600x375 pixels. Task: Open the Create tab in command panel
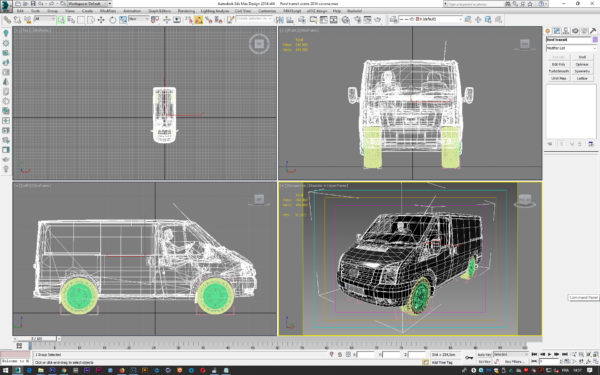point(548,31)
